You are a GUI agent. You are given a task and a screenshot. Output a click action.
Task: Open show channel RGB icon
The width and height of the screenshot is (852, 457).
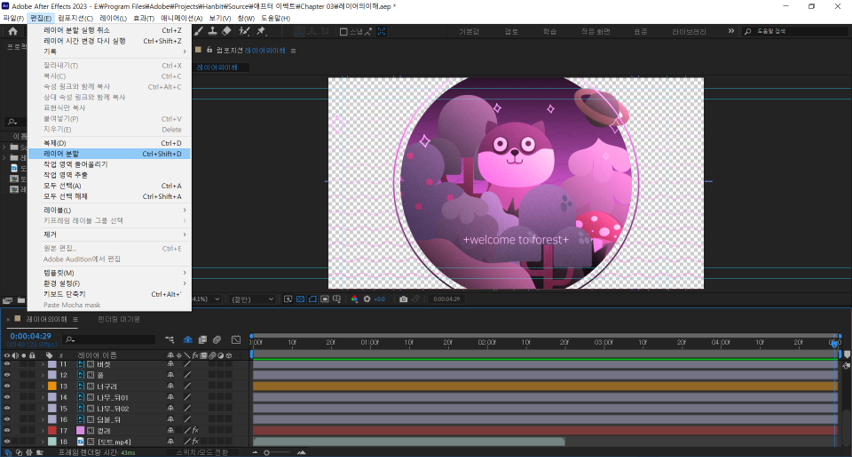click(x=354, y=299)
